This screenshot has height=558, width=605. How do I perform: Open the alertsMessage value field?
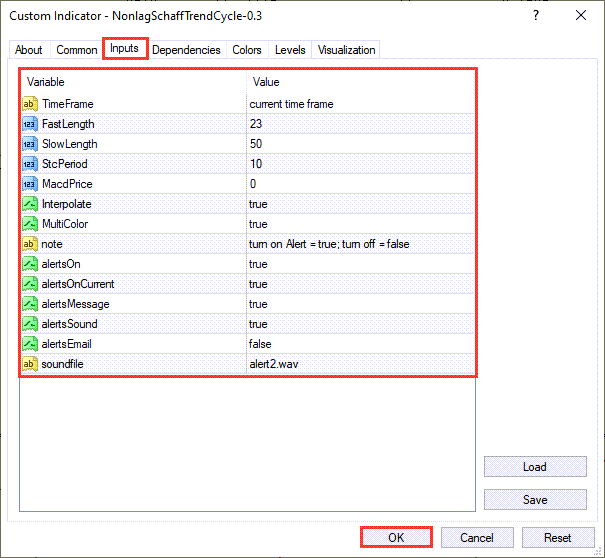360,304
